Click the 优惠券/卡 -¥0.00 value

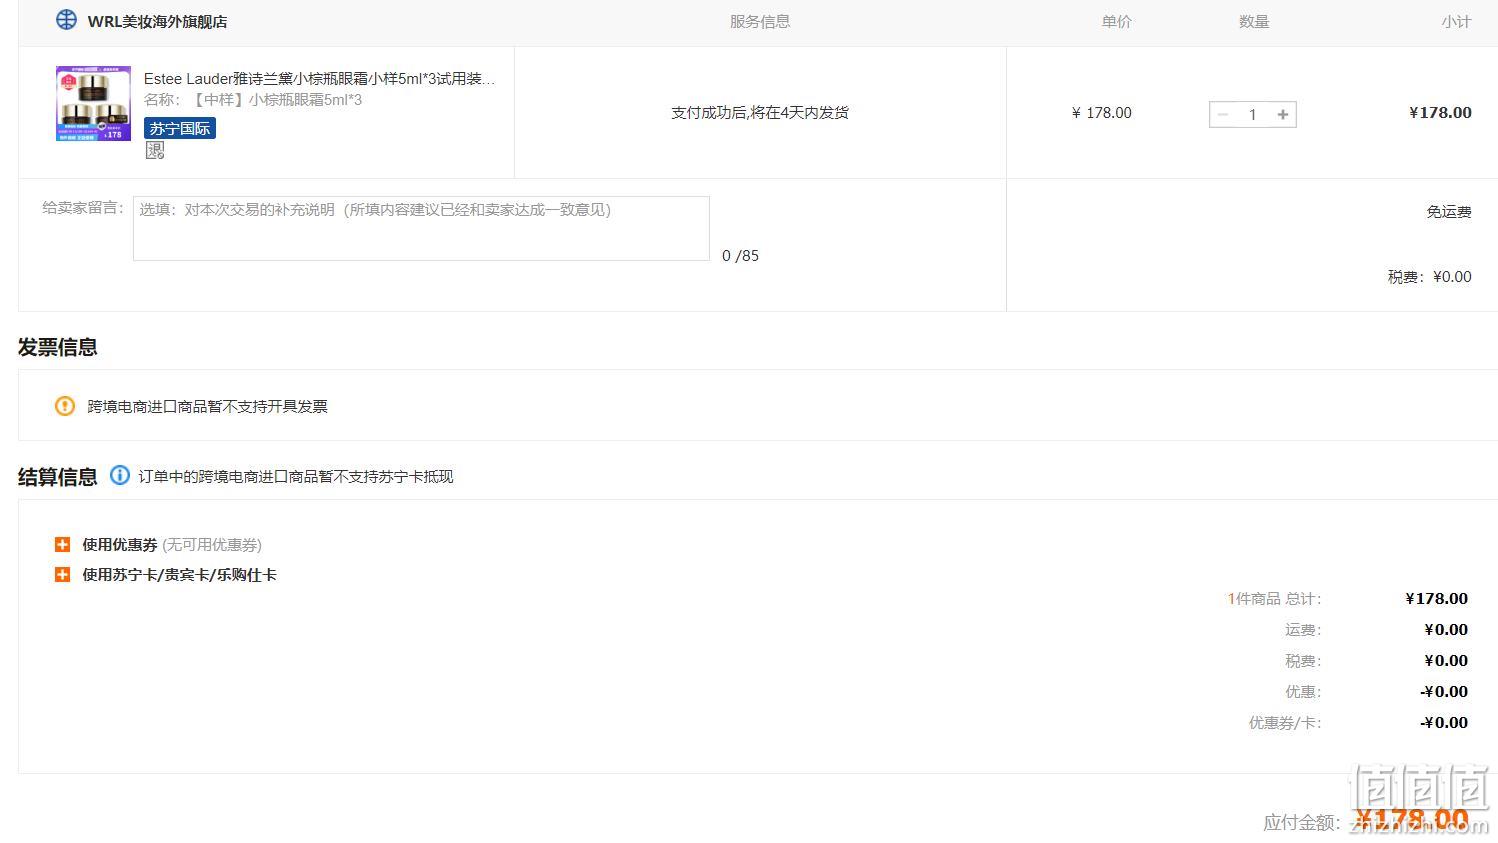1444,722
